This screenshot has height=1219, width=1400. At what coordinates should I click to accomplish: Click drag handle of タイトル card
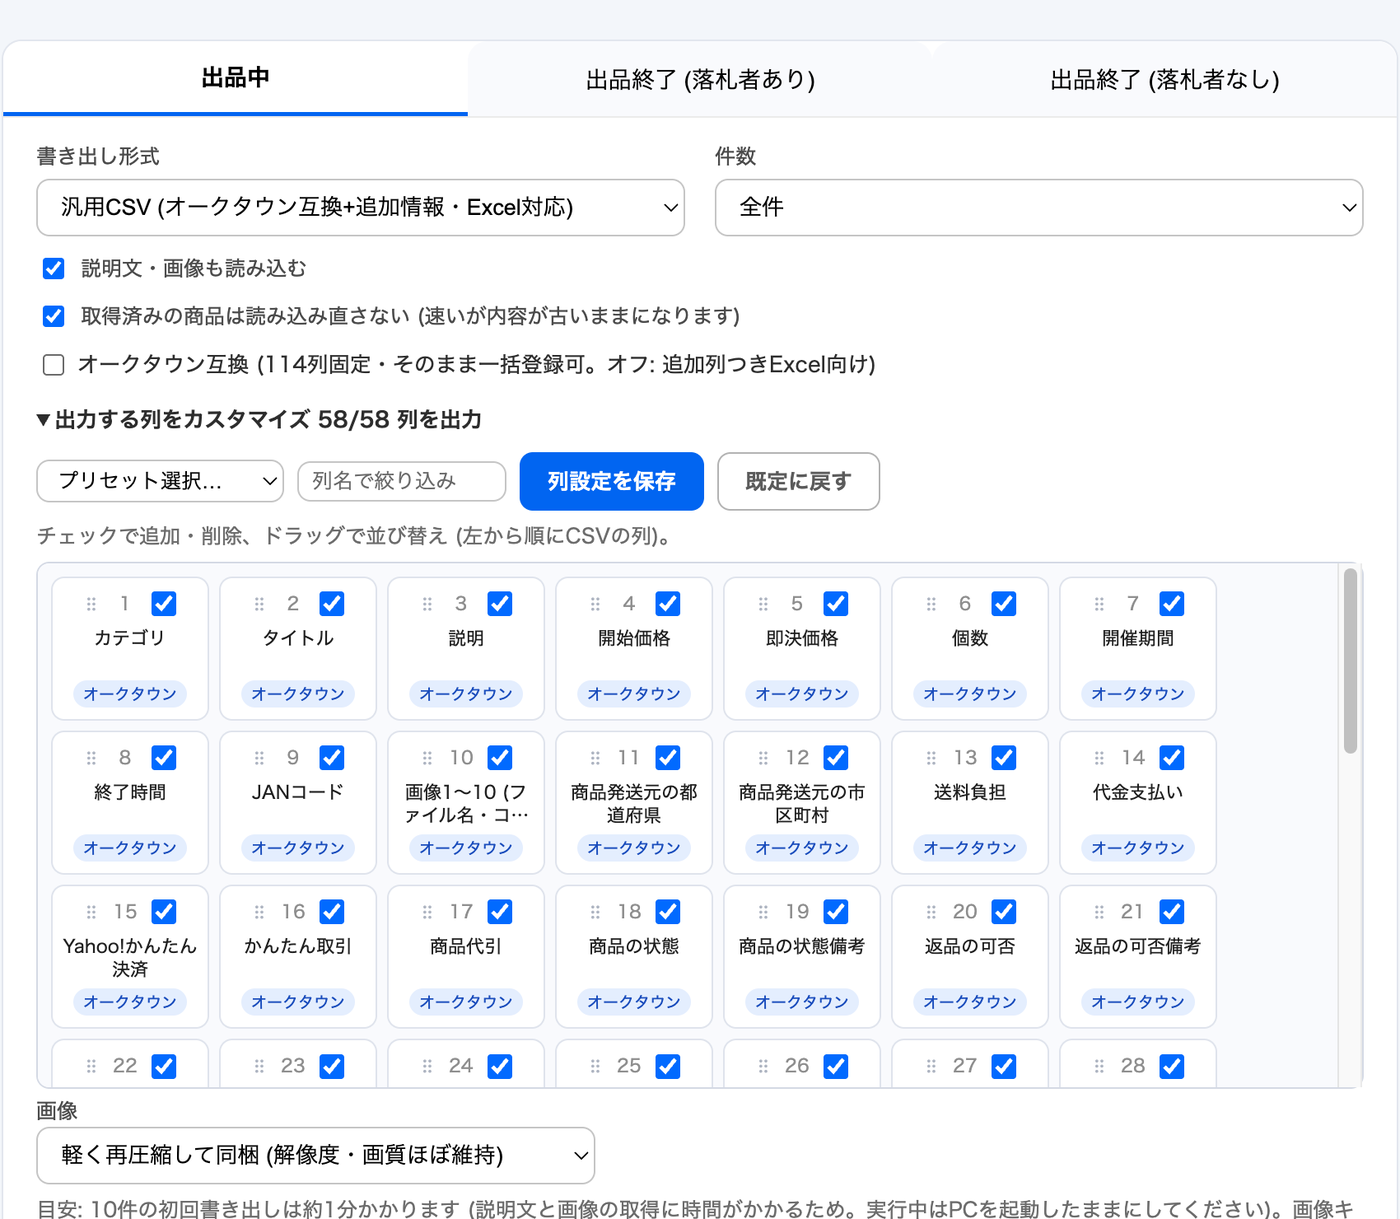[x=259, y=604]
